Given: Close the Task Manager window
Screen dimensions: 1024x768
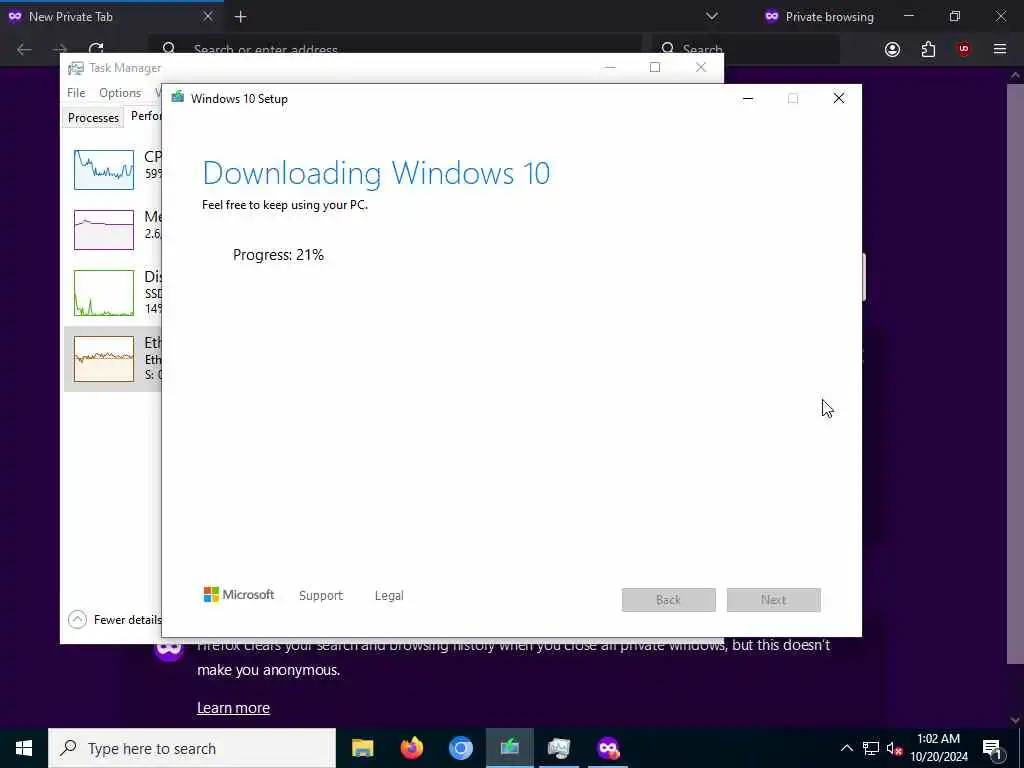Looking at the screenshot, I should point(701,67).
